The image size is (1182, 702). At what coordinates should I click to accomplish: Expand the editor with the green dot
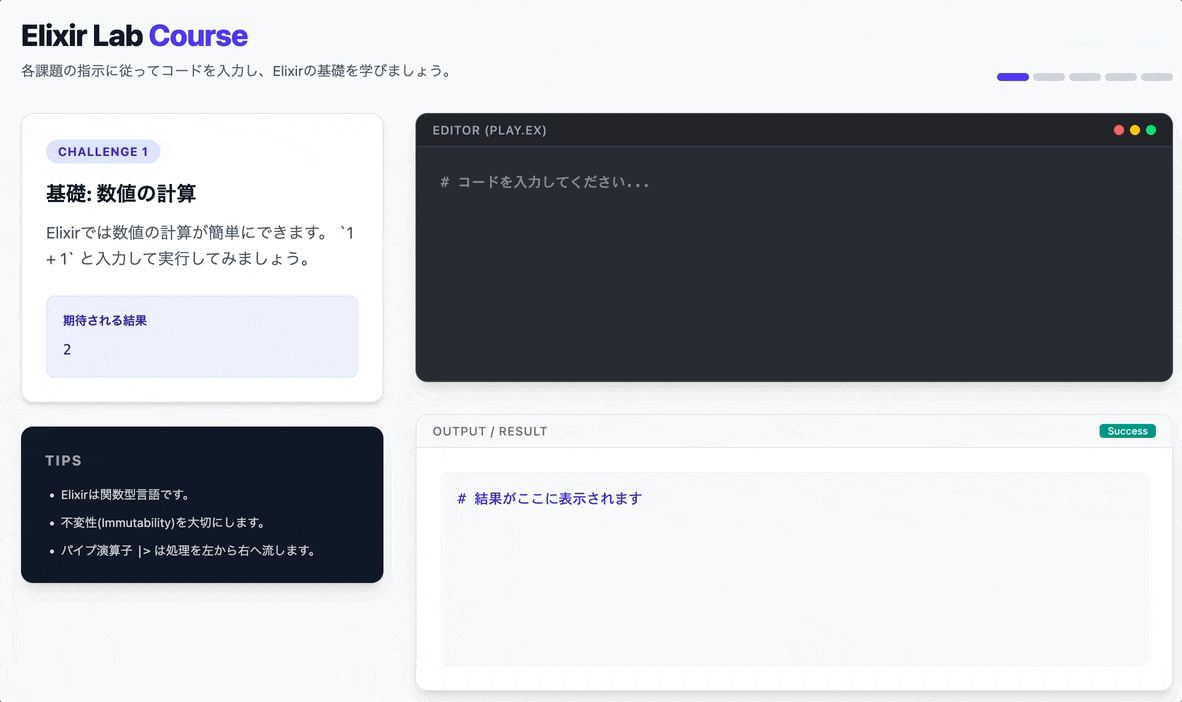1150,129
